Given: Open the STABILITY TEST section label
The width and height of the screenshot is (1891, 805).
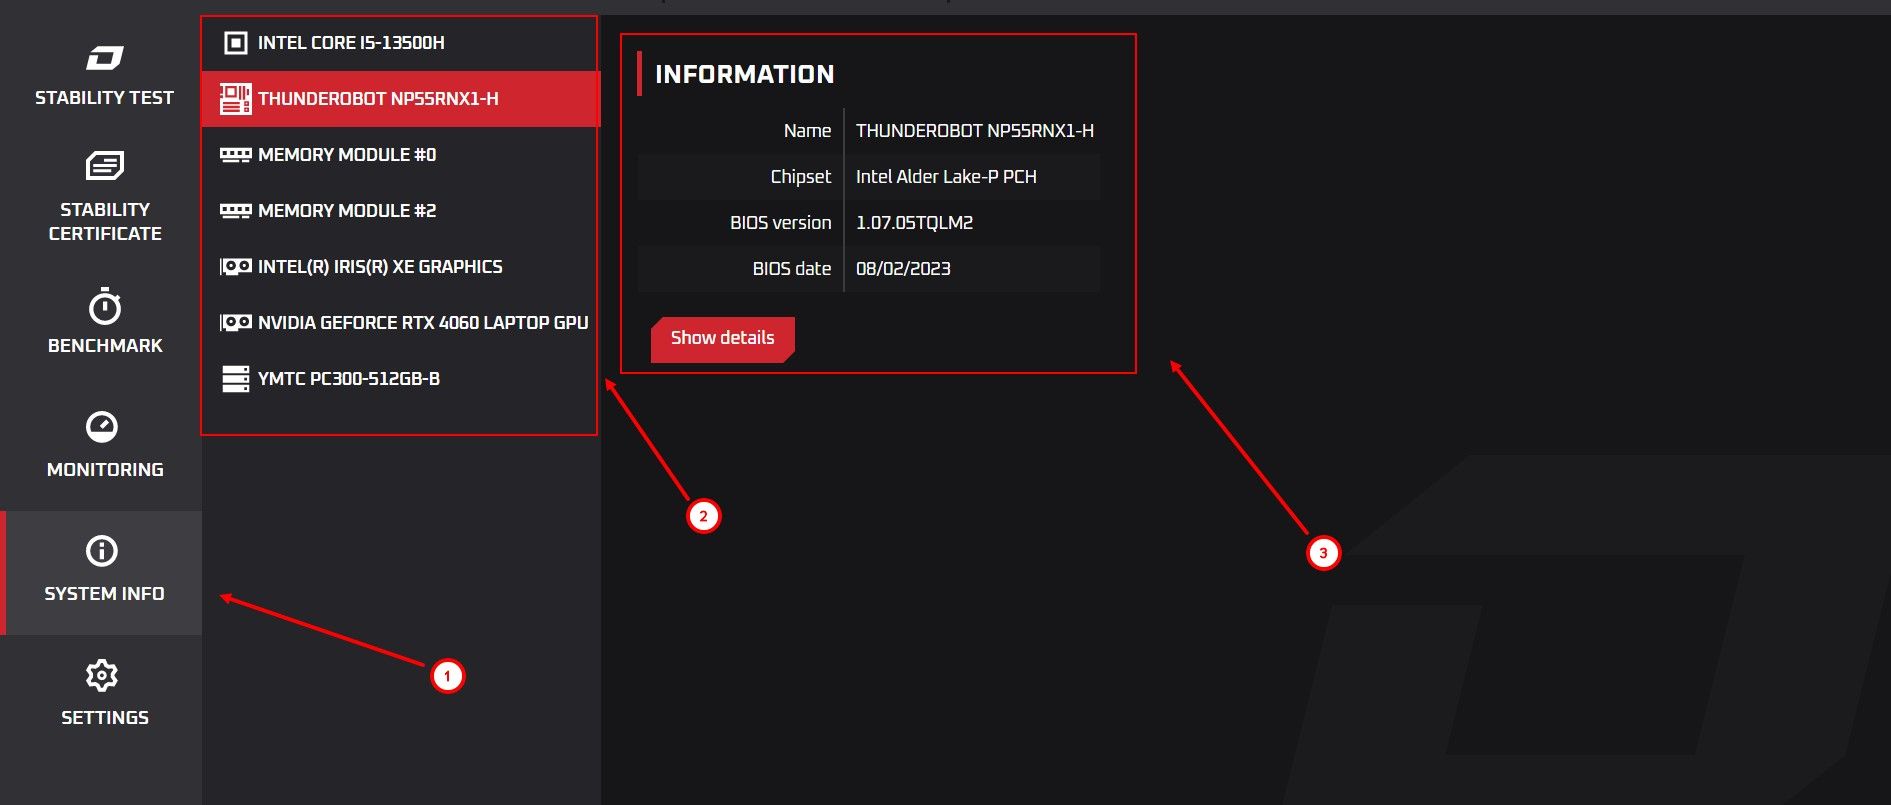Looking at the screenshot, I should point(104,98).
